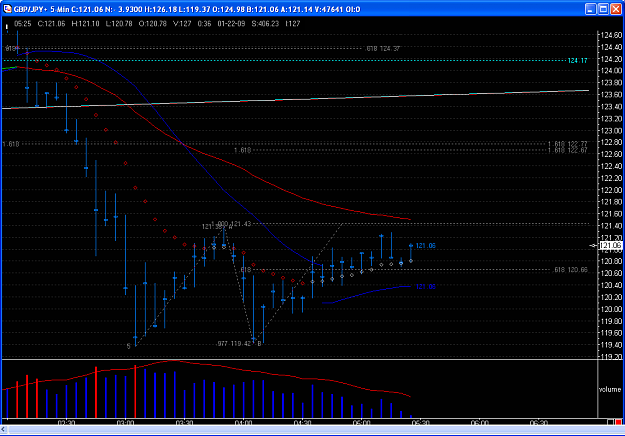Viewport: 625px width, 436px height.
Task: Click the value S:406.23
Action: click(x=265, y=24)
